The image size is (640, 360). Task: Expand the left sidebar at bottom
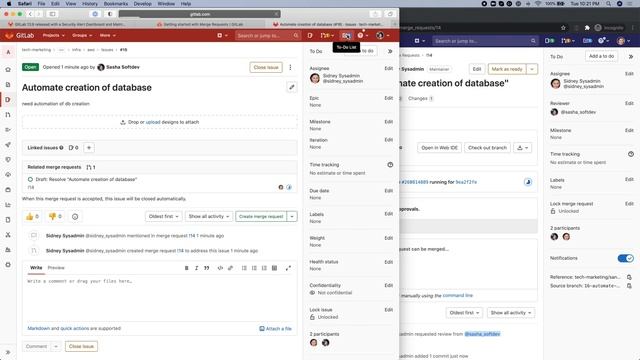8,352
